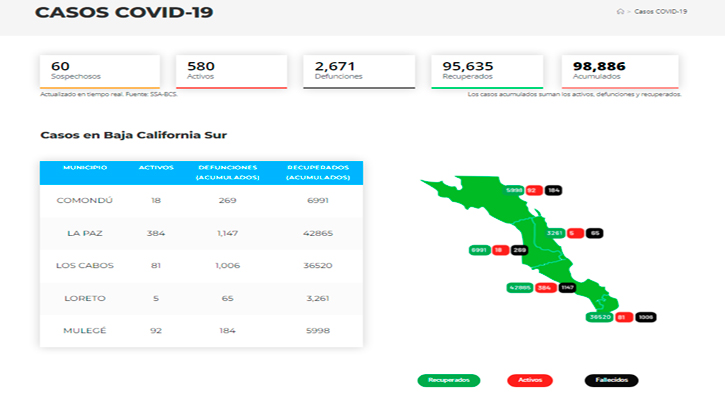
Task: Click Los Cabos active value 81 in table
Action: (x=156, y=266)
